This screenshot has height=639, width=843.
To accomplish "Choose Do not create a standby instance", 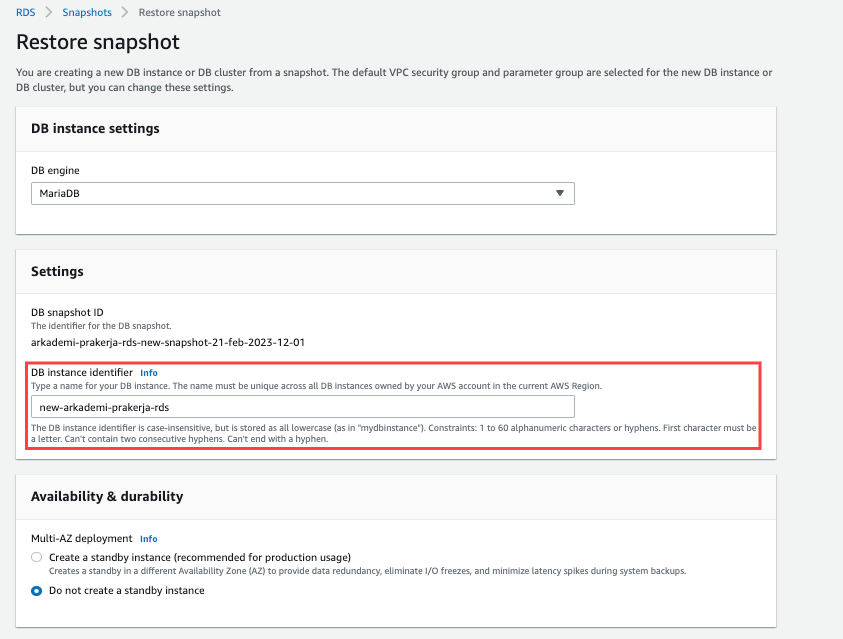I will pos(37,590).
